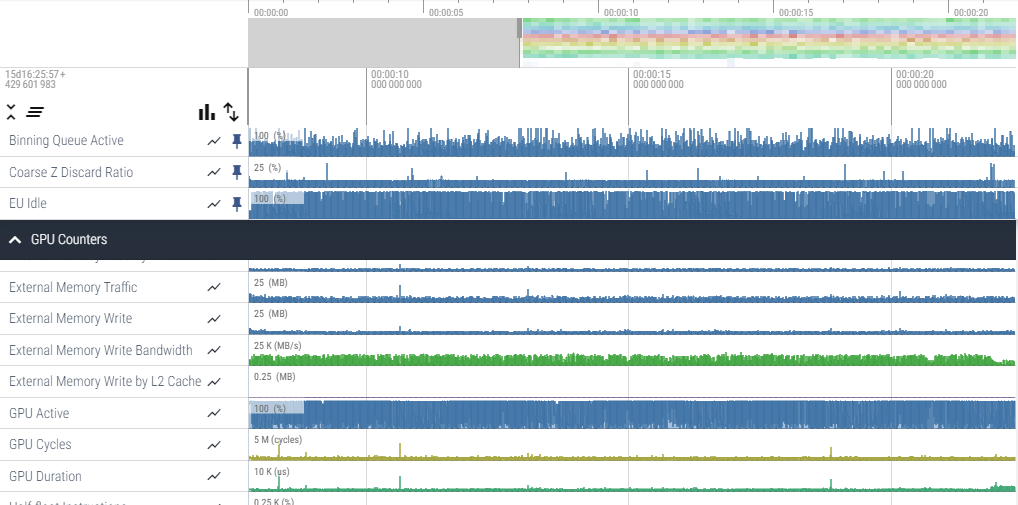Open chart options for GPU Active
The height and width of the screenshot is (505, 1018).
pos(214,413)
